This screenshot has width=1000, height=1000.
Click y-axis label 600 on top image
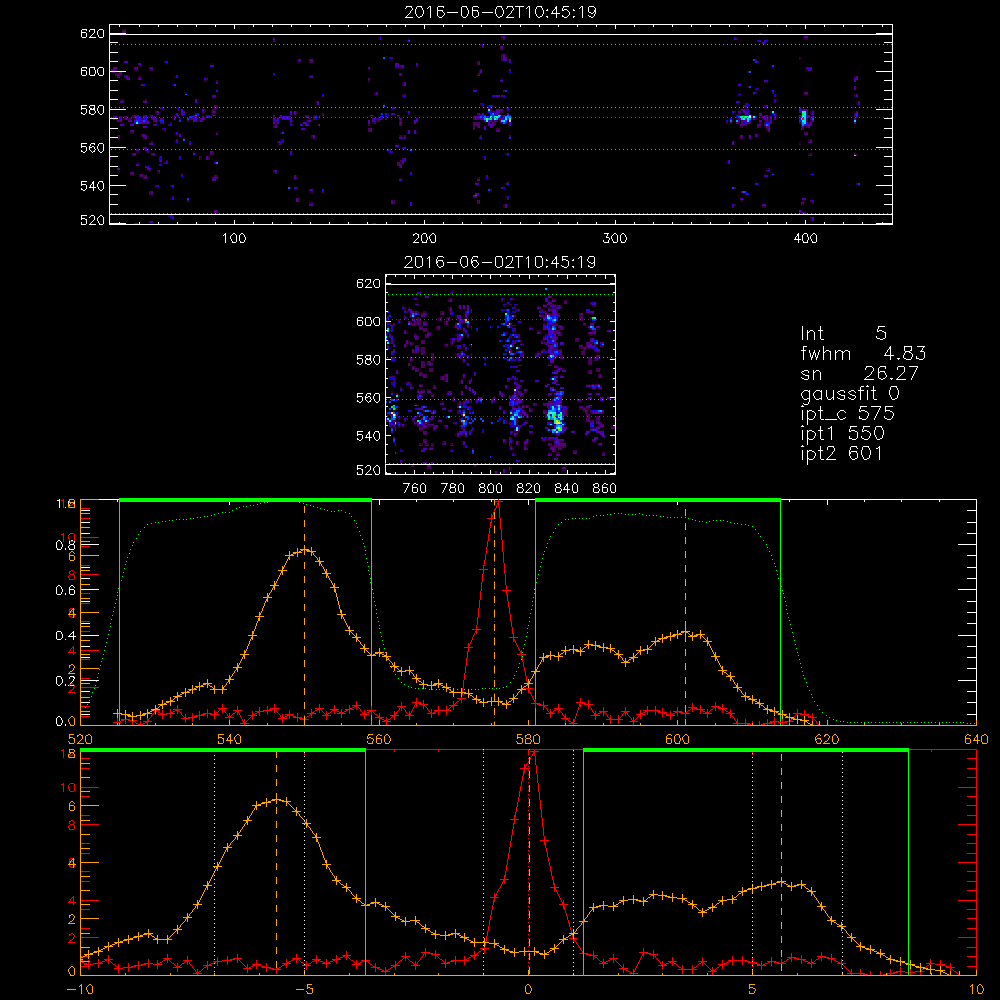point(92,71)
